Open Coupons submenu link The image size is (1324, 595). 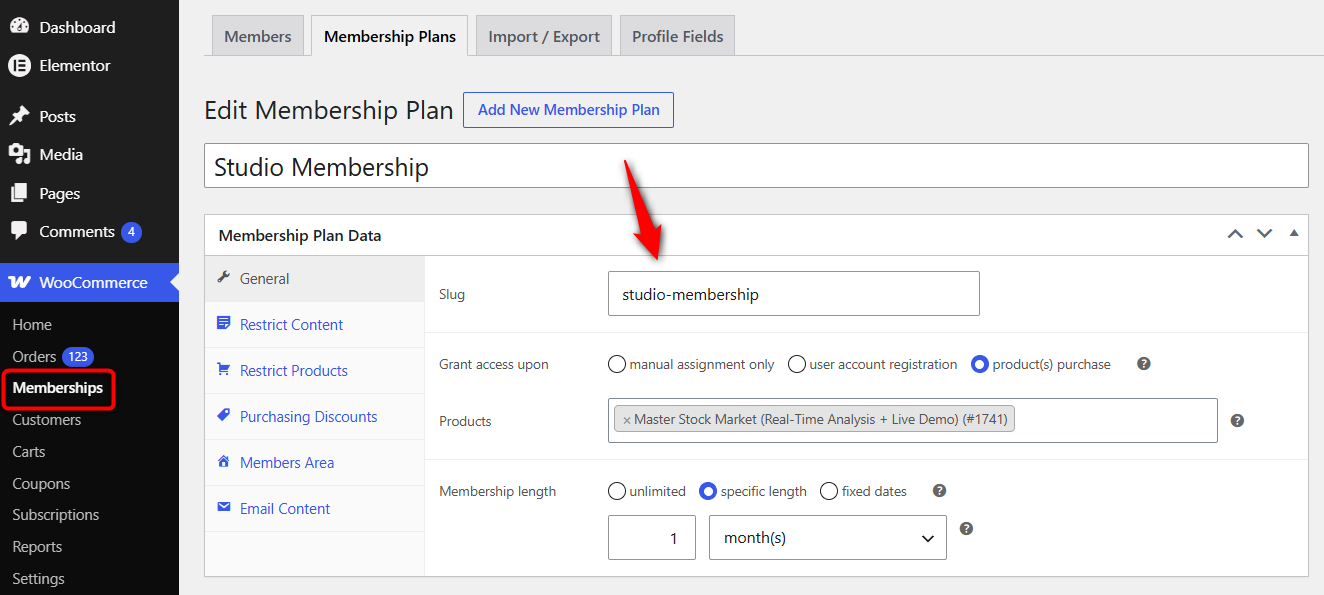tap(41, 484)
